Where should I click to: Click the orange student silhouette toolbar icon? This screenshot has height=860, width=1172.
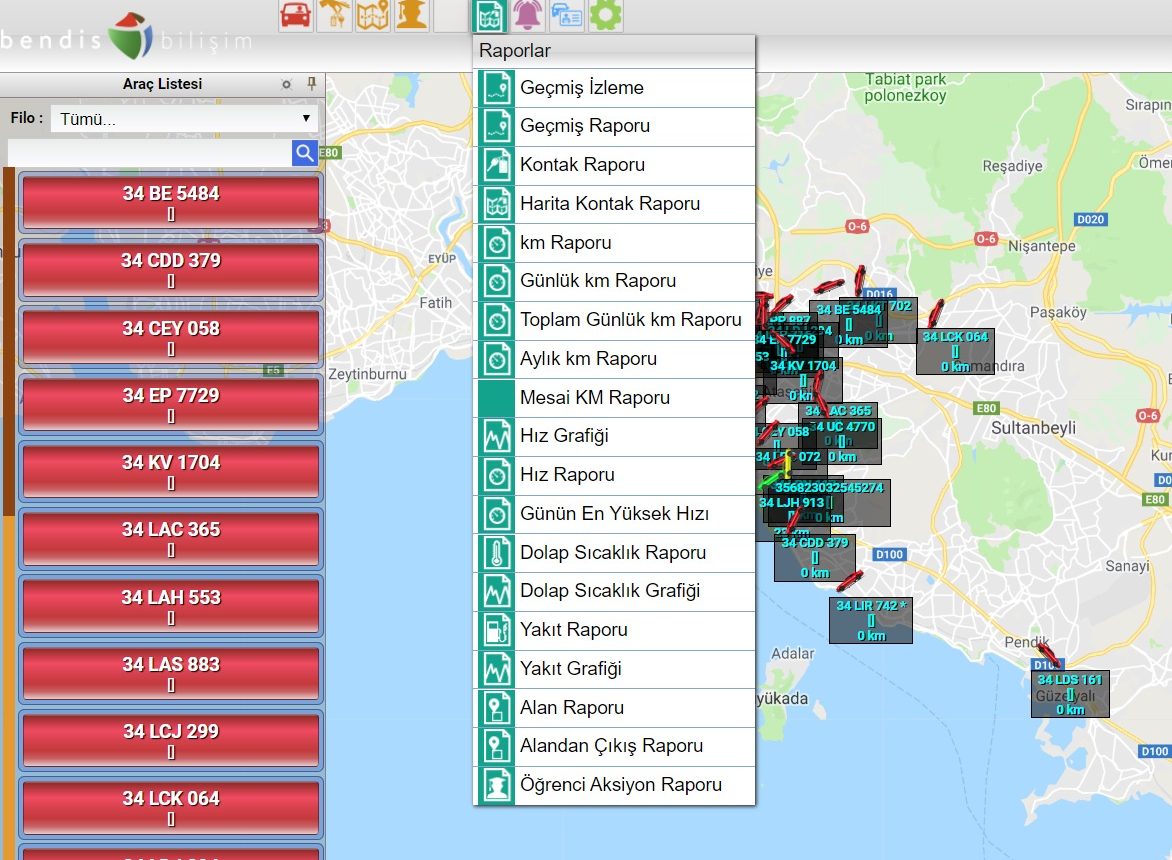pyautogui.click(x=412, y=15)
